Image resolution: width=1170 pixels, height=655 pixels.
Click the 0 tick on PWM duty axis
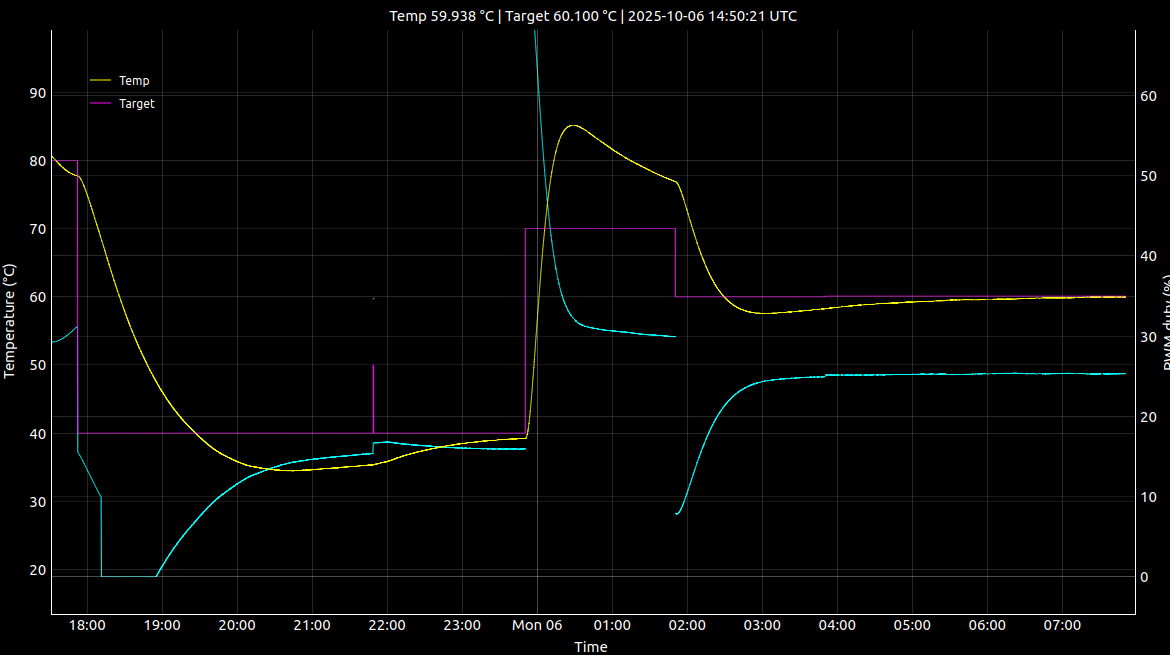1145,577
